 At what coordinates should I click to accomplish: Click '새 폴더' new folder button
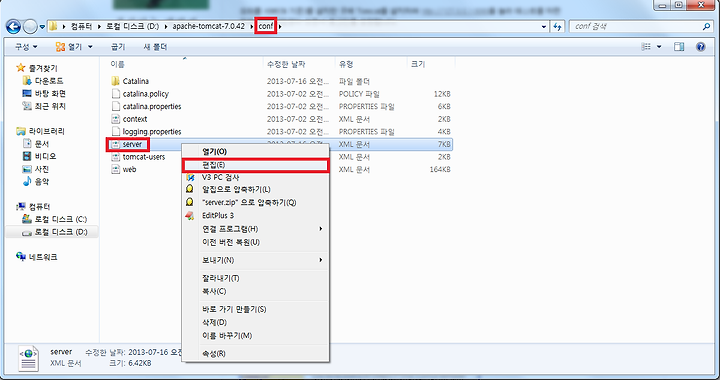tap(155, 47)
